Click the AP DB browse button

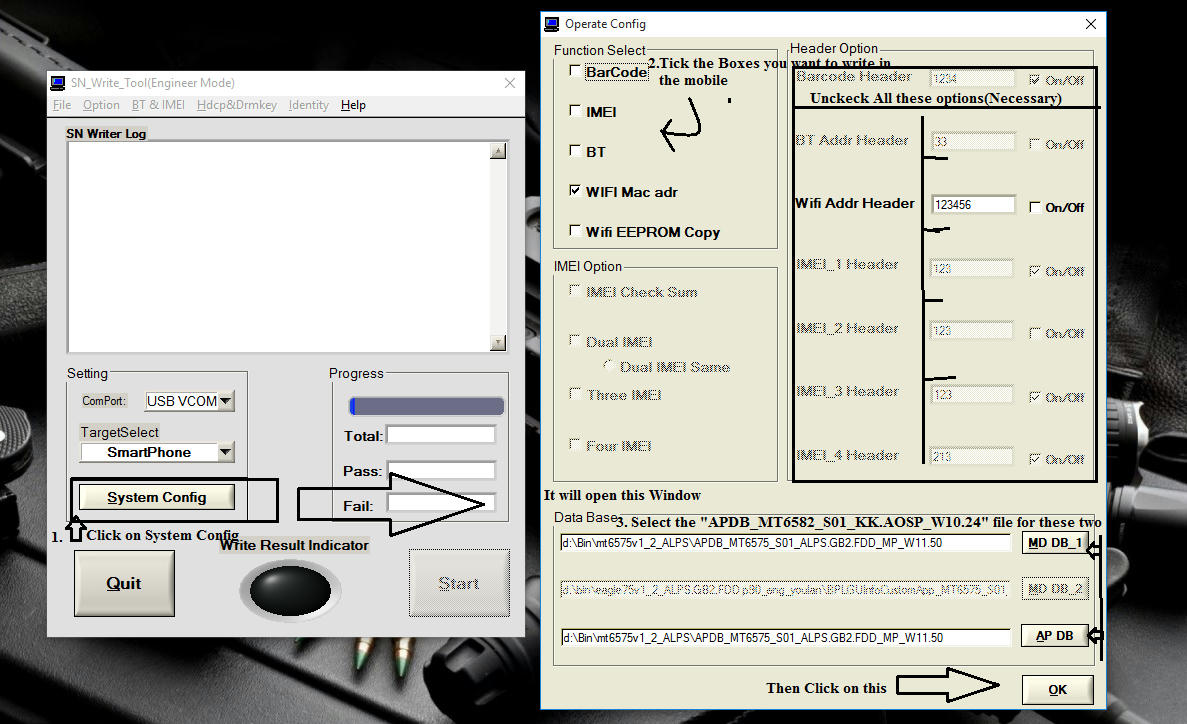pyautogui.click(x=1054, y=636)
